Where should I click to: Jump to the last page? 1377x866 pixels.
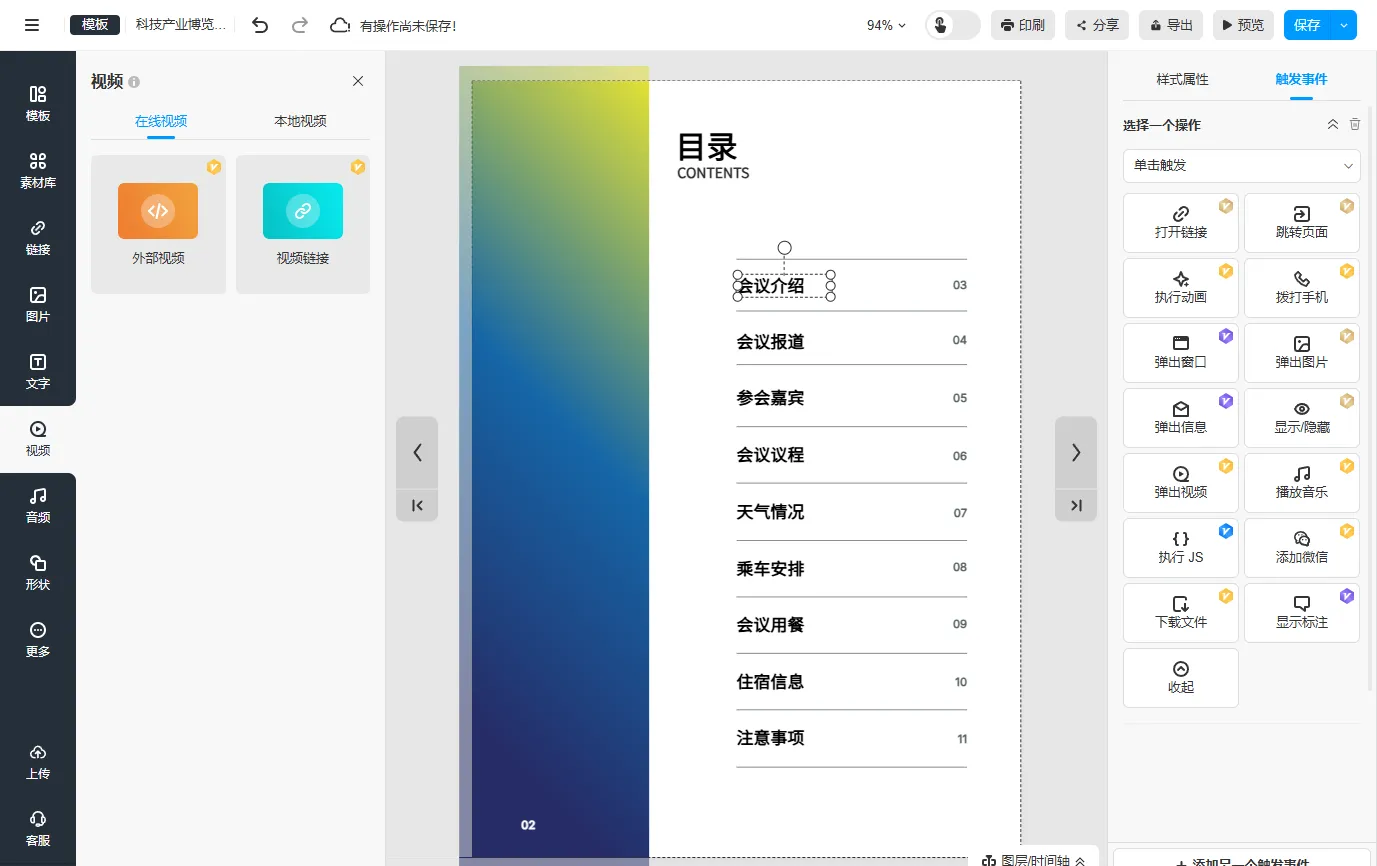(1076, 505)
